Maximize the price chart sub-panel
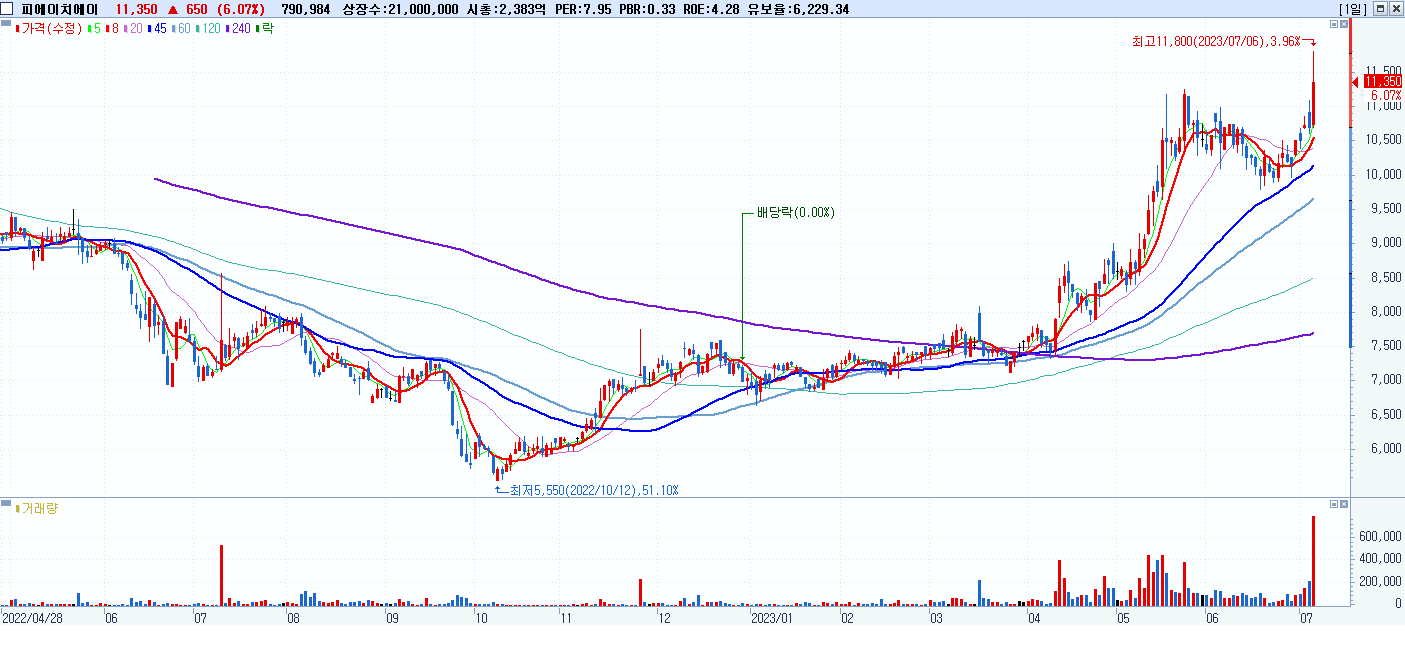This screenshot has height=648, width=1405. (1332, 26)
